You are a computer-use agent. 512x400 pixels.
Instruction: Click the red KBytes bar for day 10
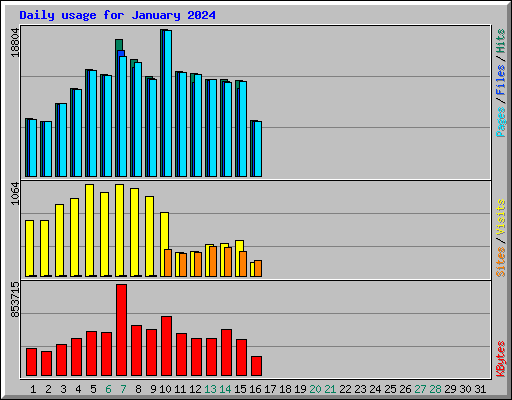[166, 346]
